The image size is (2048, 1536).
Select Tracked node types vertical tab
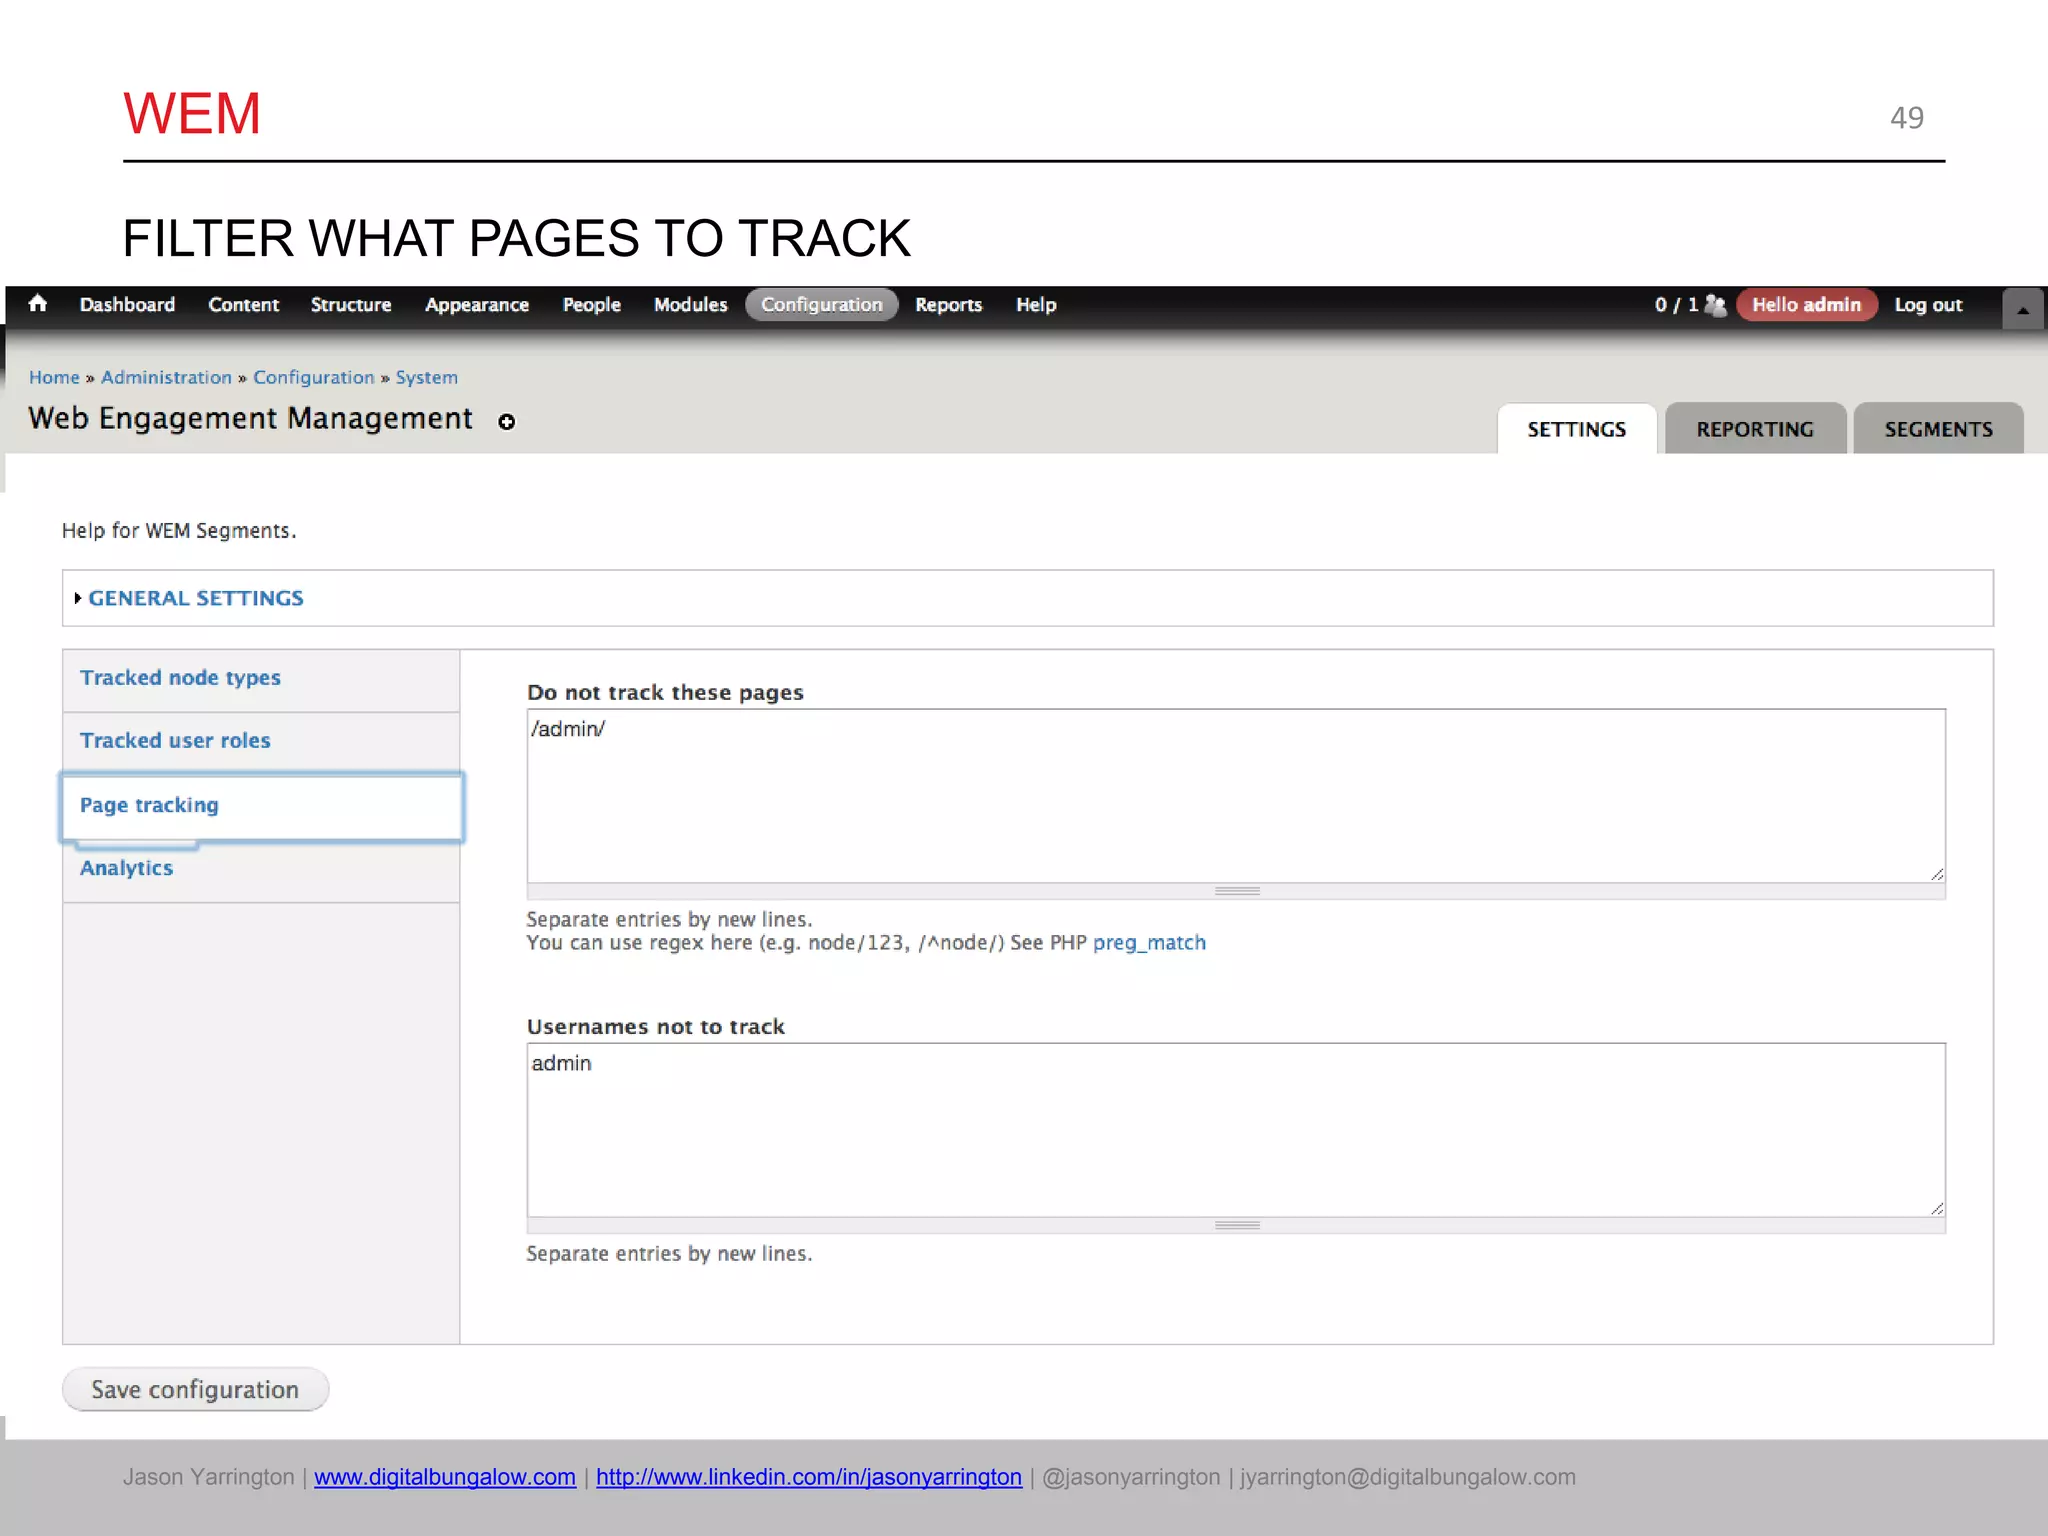pos(261,680)
